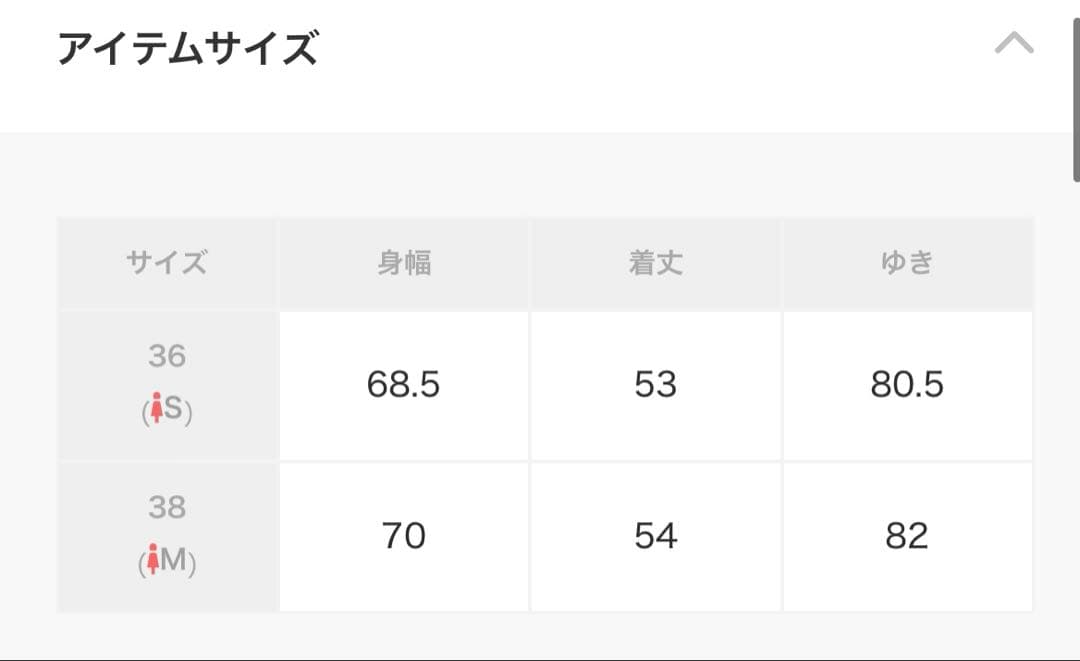
Task: Click the M size label text
Action: (174, 562)
